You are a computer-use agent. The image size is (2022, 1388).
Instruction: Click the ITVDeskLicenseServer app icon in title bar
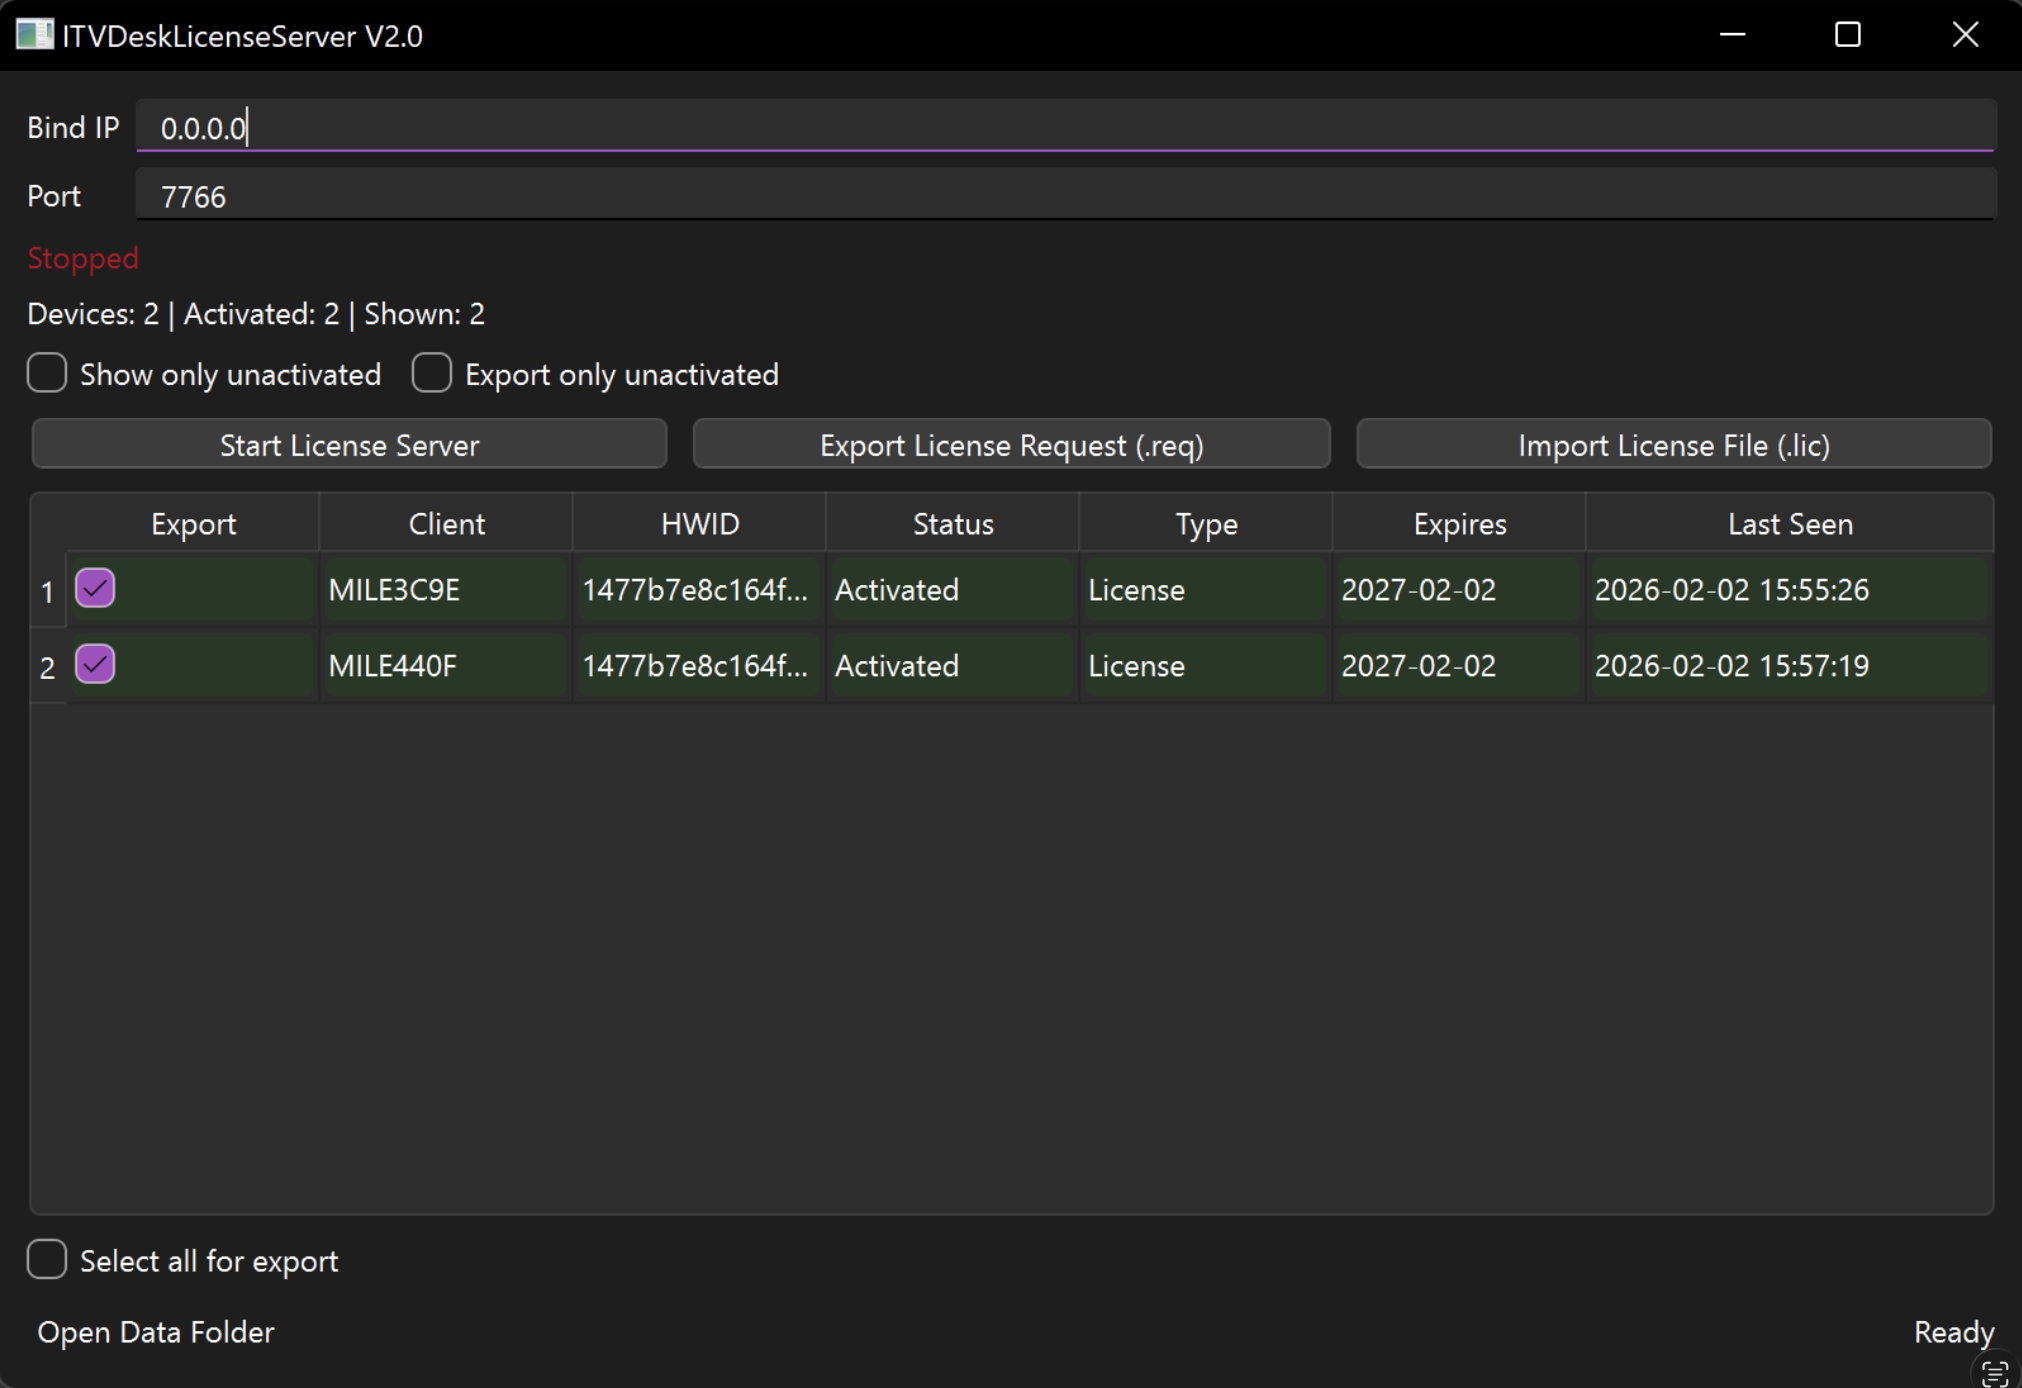tap(34, 35)
